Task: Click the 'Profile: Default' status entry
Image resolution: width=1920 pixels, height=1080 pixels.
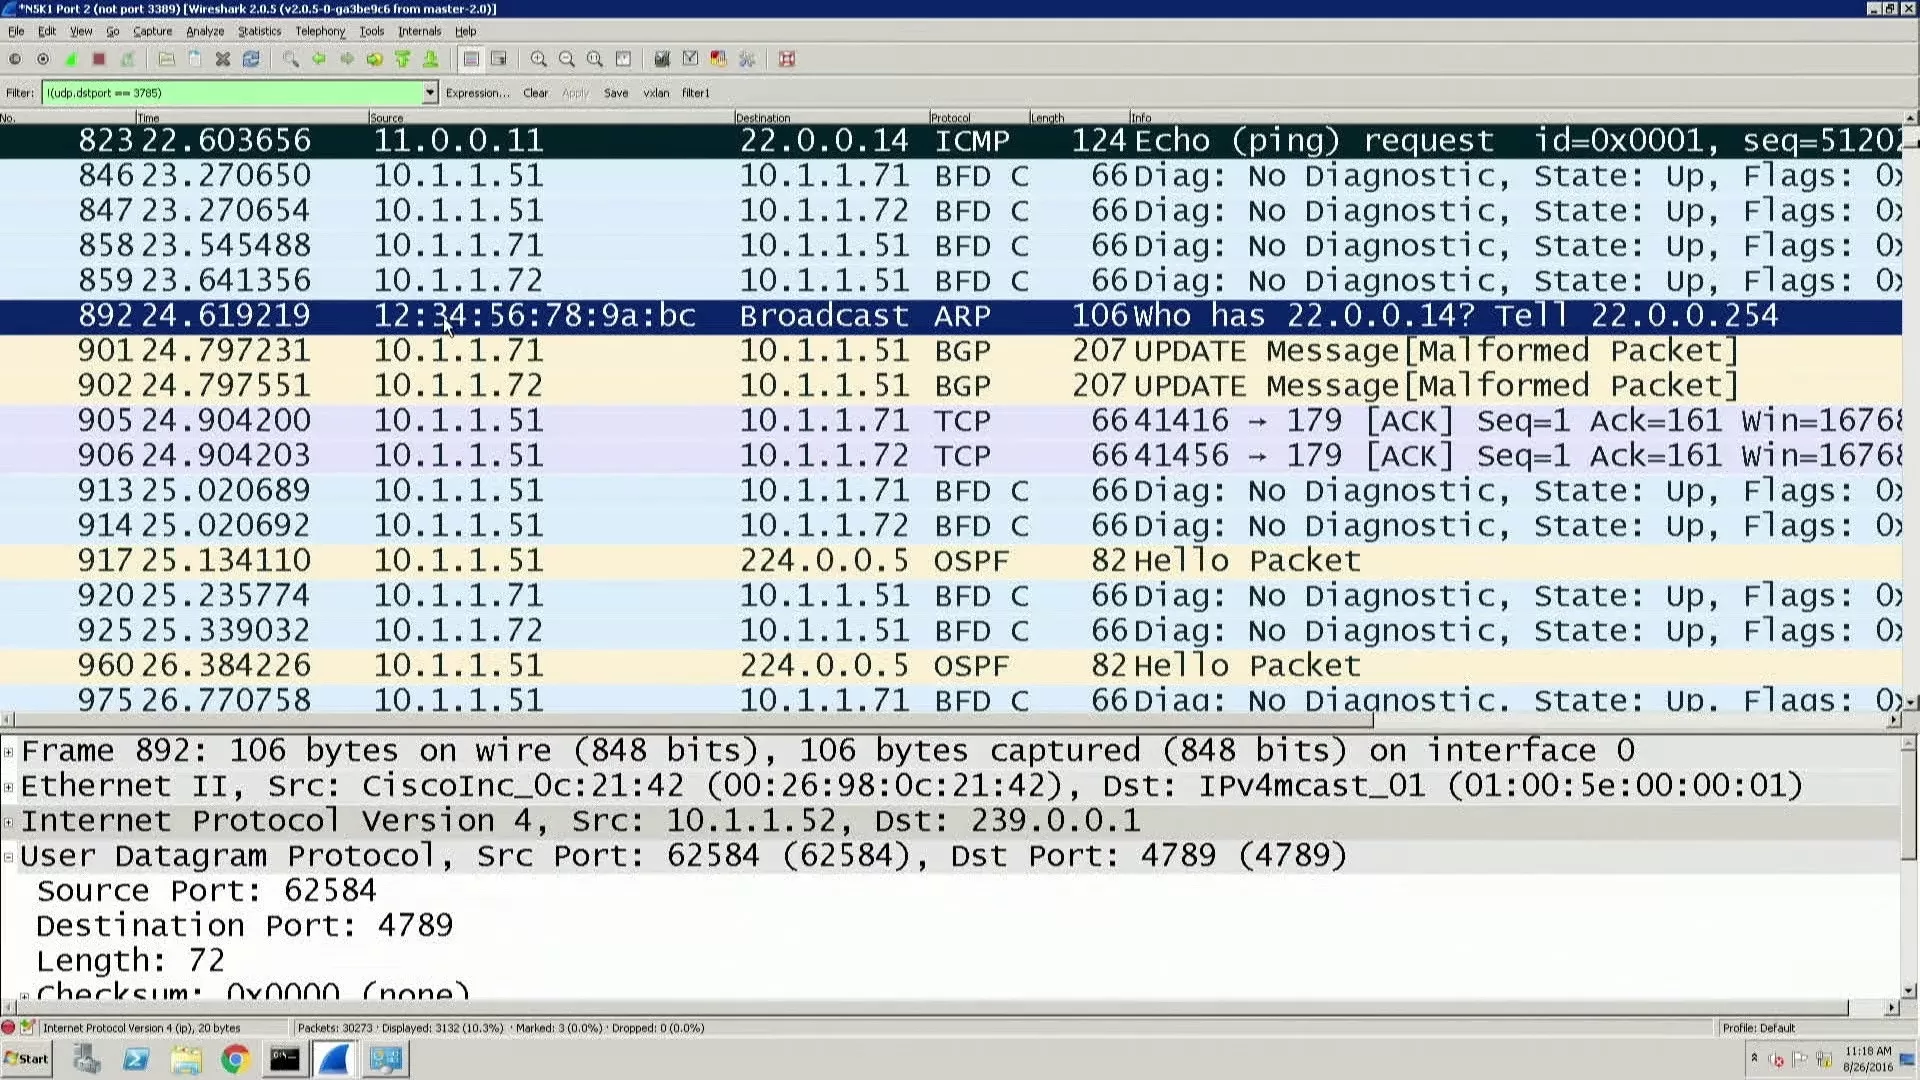Action: coord(1758,1028)
